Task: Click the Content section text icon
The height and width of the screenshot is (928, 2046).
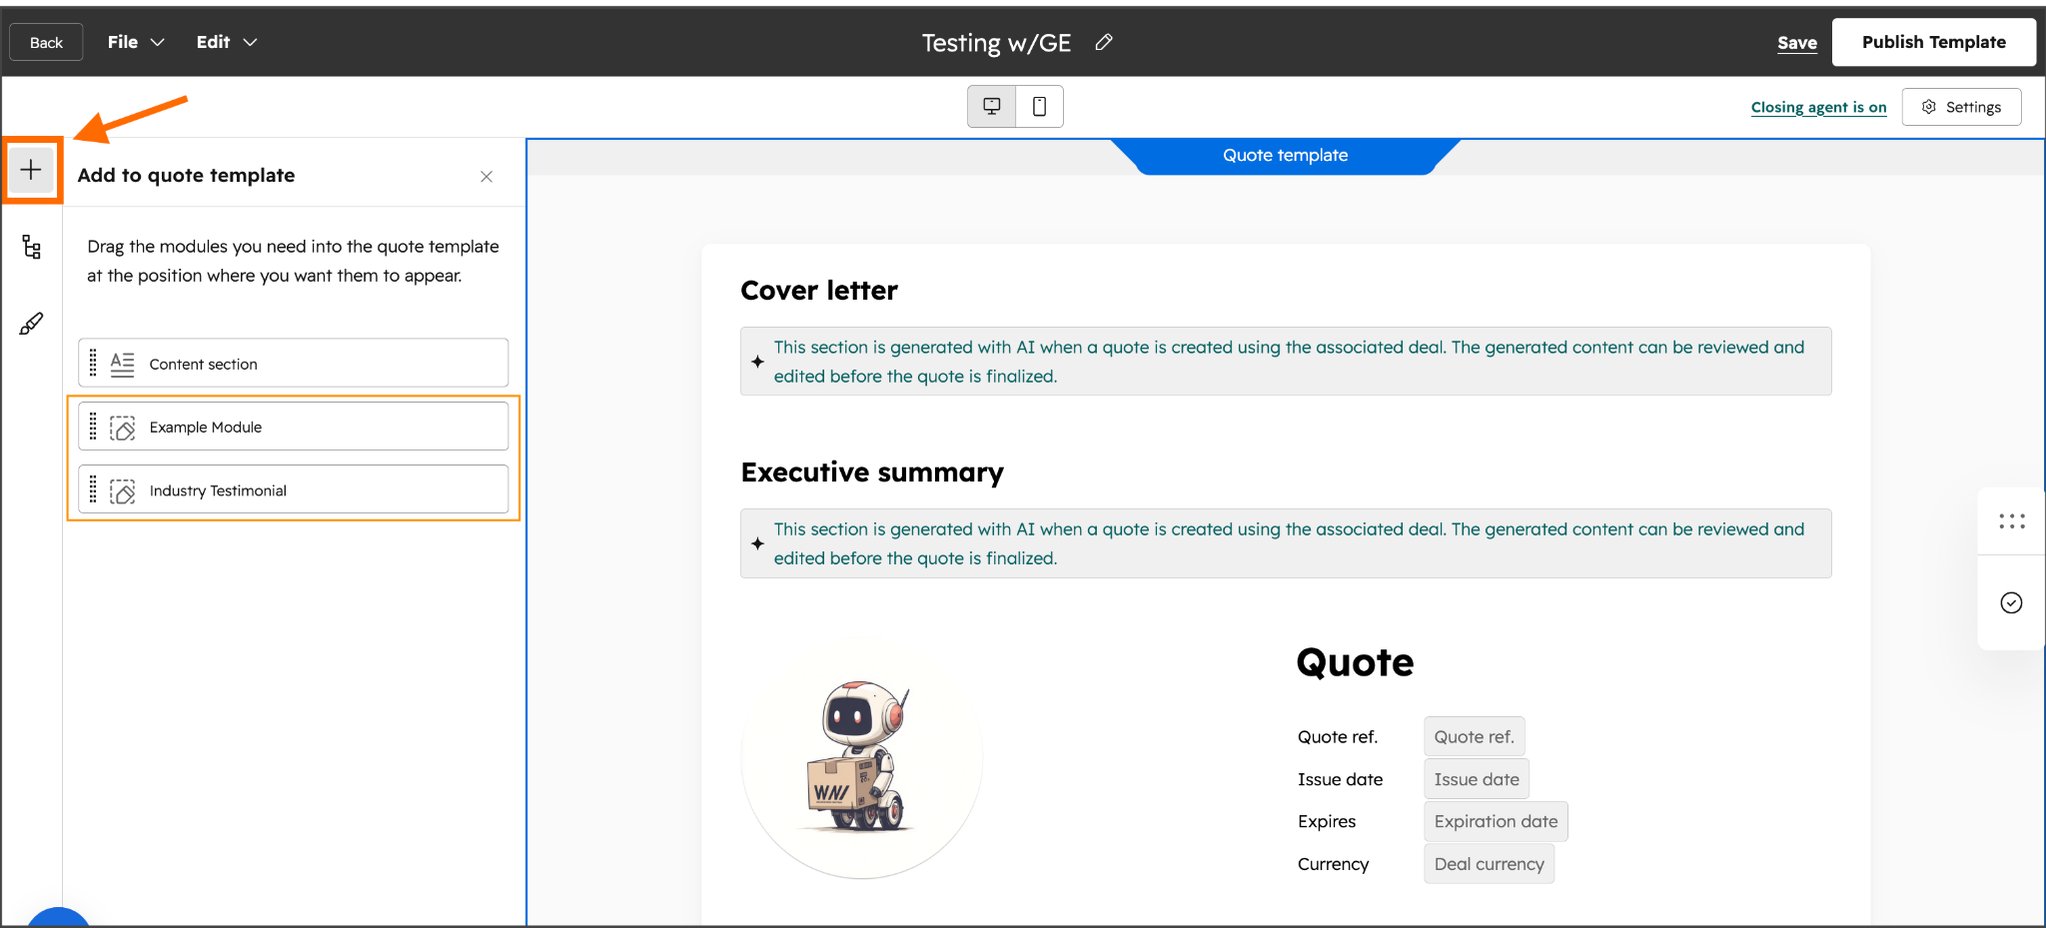Action: (x=122, y=364)
